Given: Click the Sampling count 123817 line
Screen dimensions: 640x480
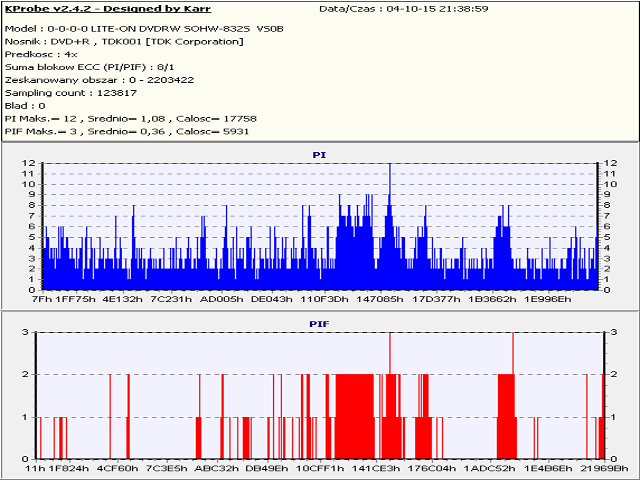Looking at the screenshot, I should click(x=71, y=93).
